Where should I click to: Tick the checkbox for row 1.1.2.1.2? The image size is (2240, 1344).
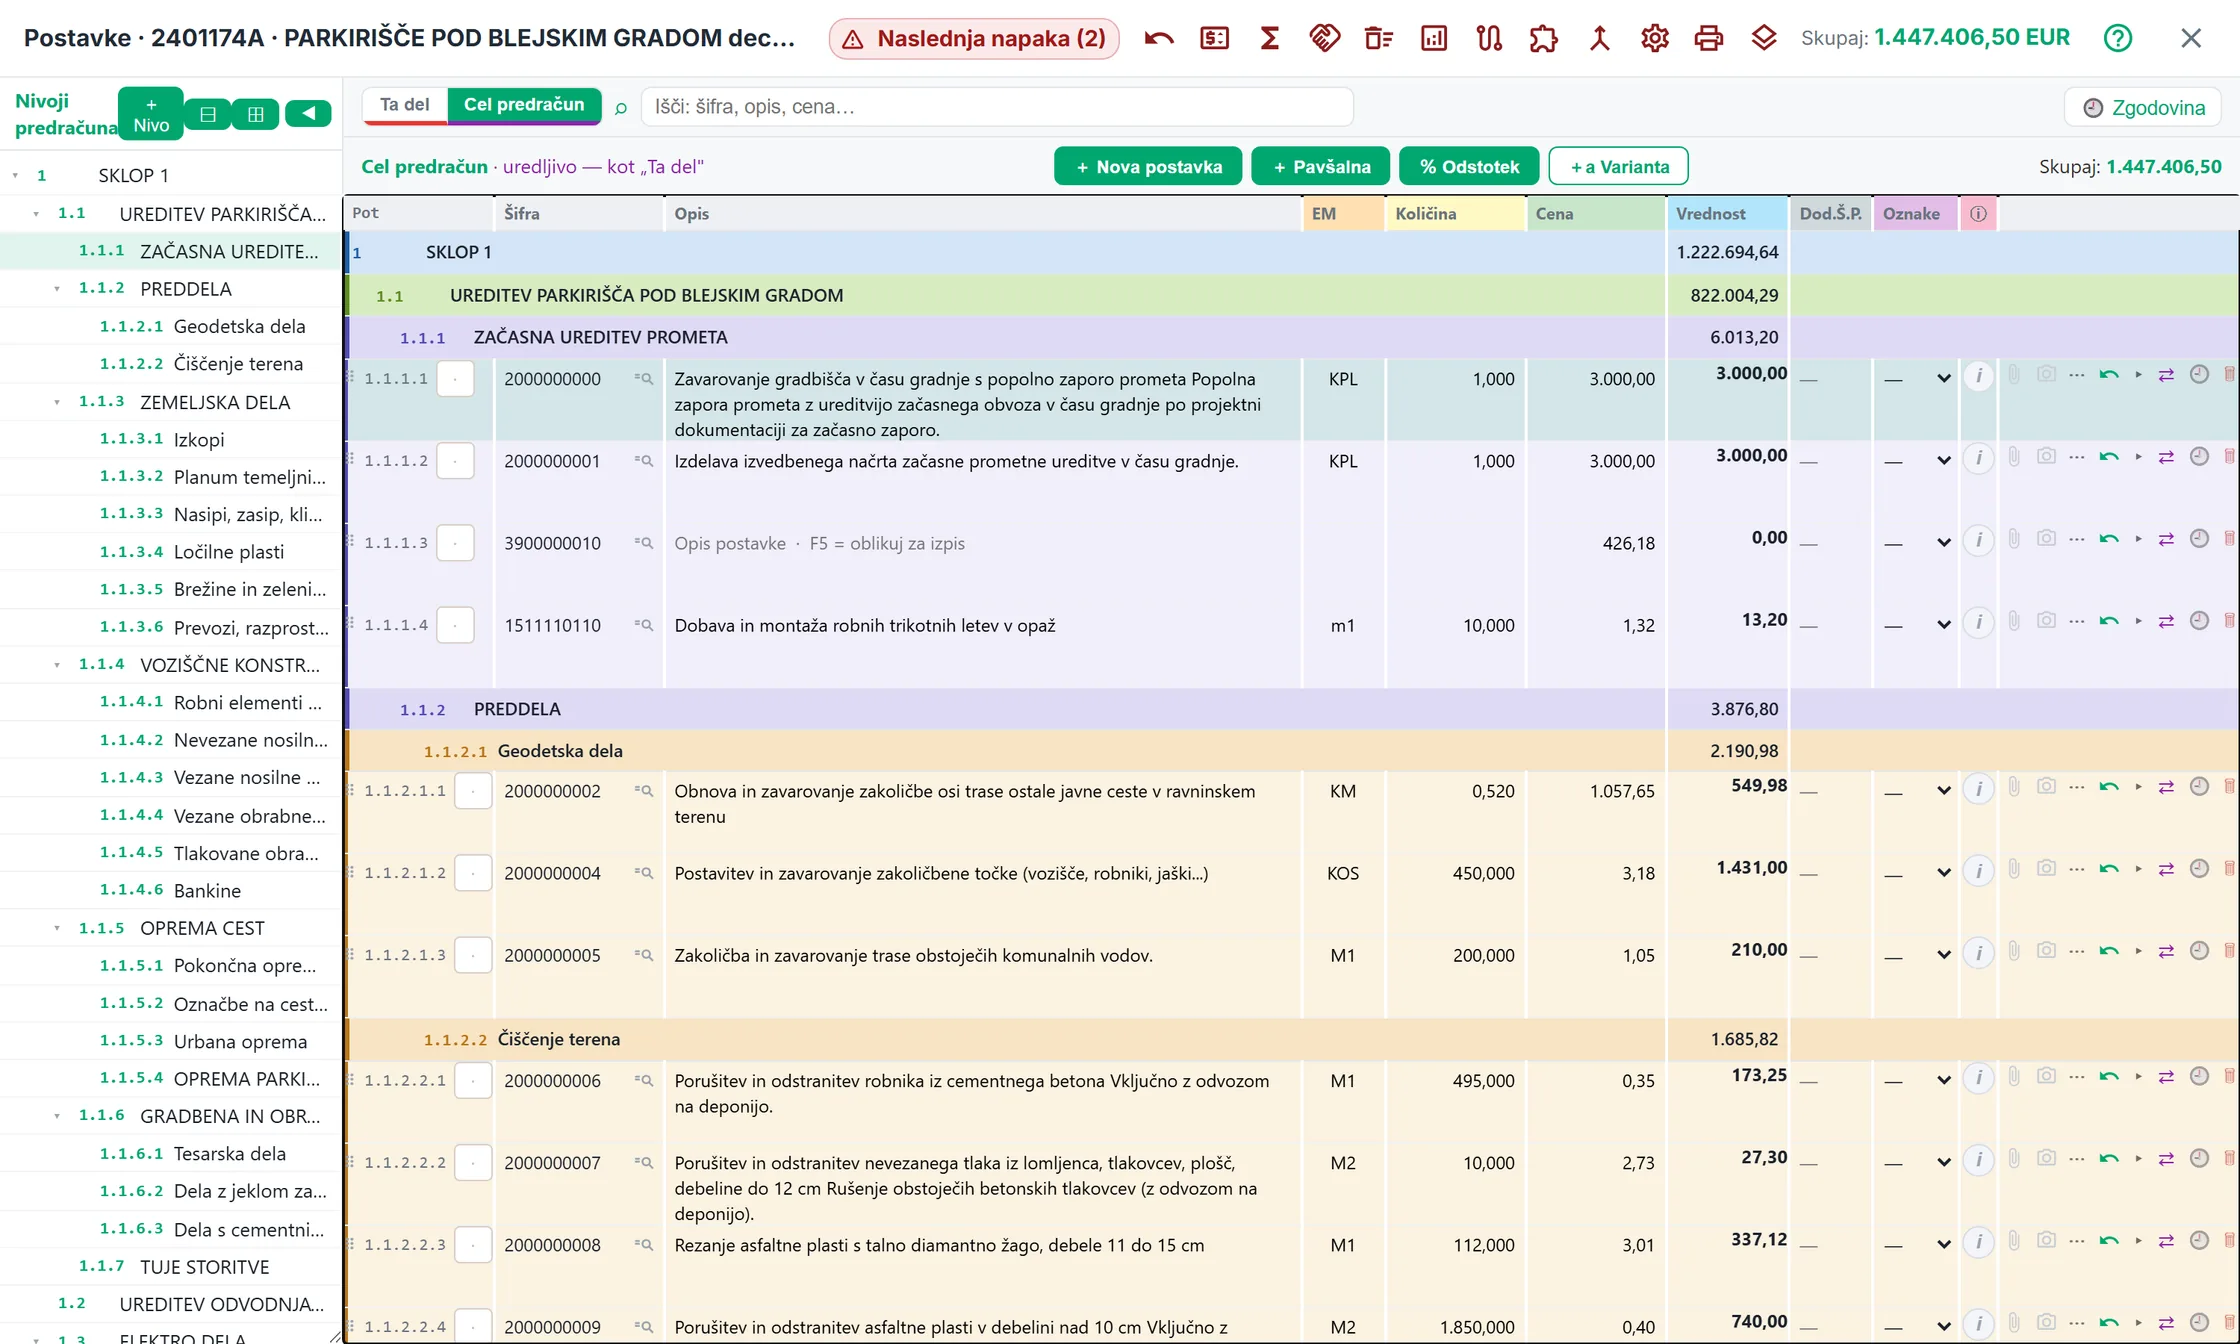pos(473,873)
